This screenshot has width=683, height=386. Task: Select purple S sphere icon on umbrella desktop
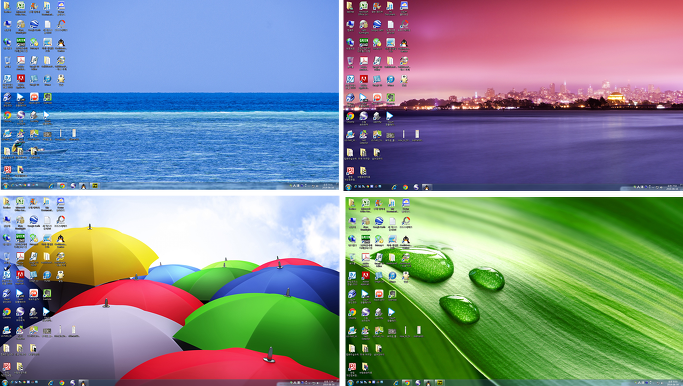(20, 312)
